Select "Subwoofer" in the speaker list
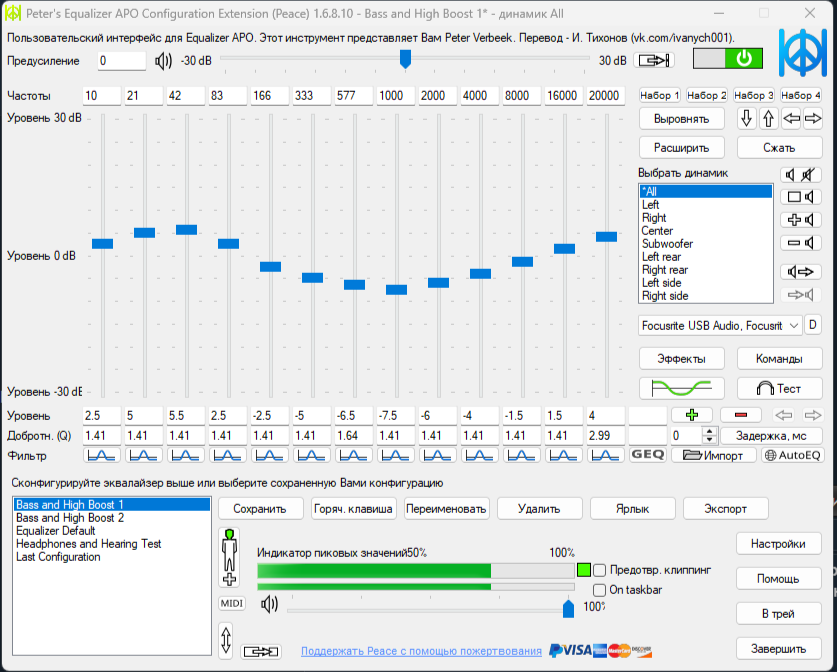 coord(667,244)
